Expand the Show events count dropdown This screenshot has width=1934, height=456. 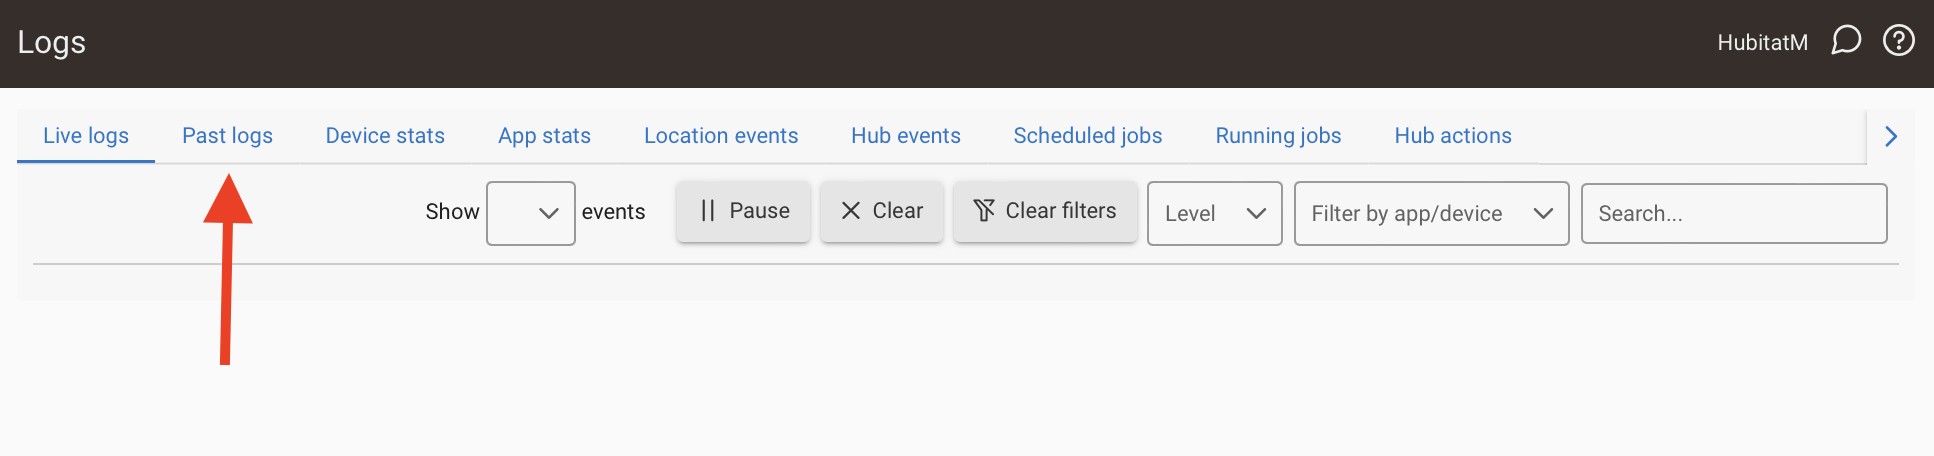tap(531, 213)
